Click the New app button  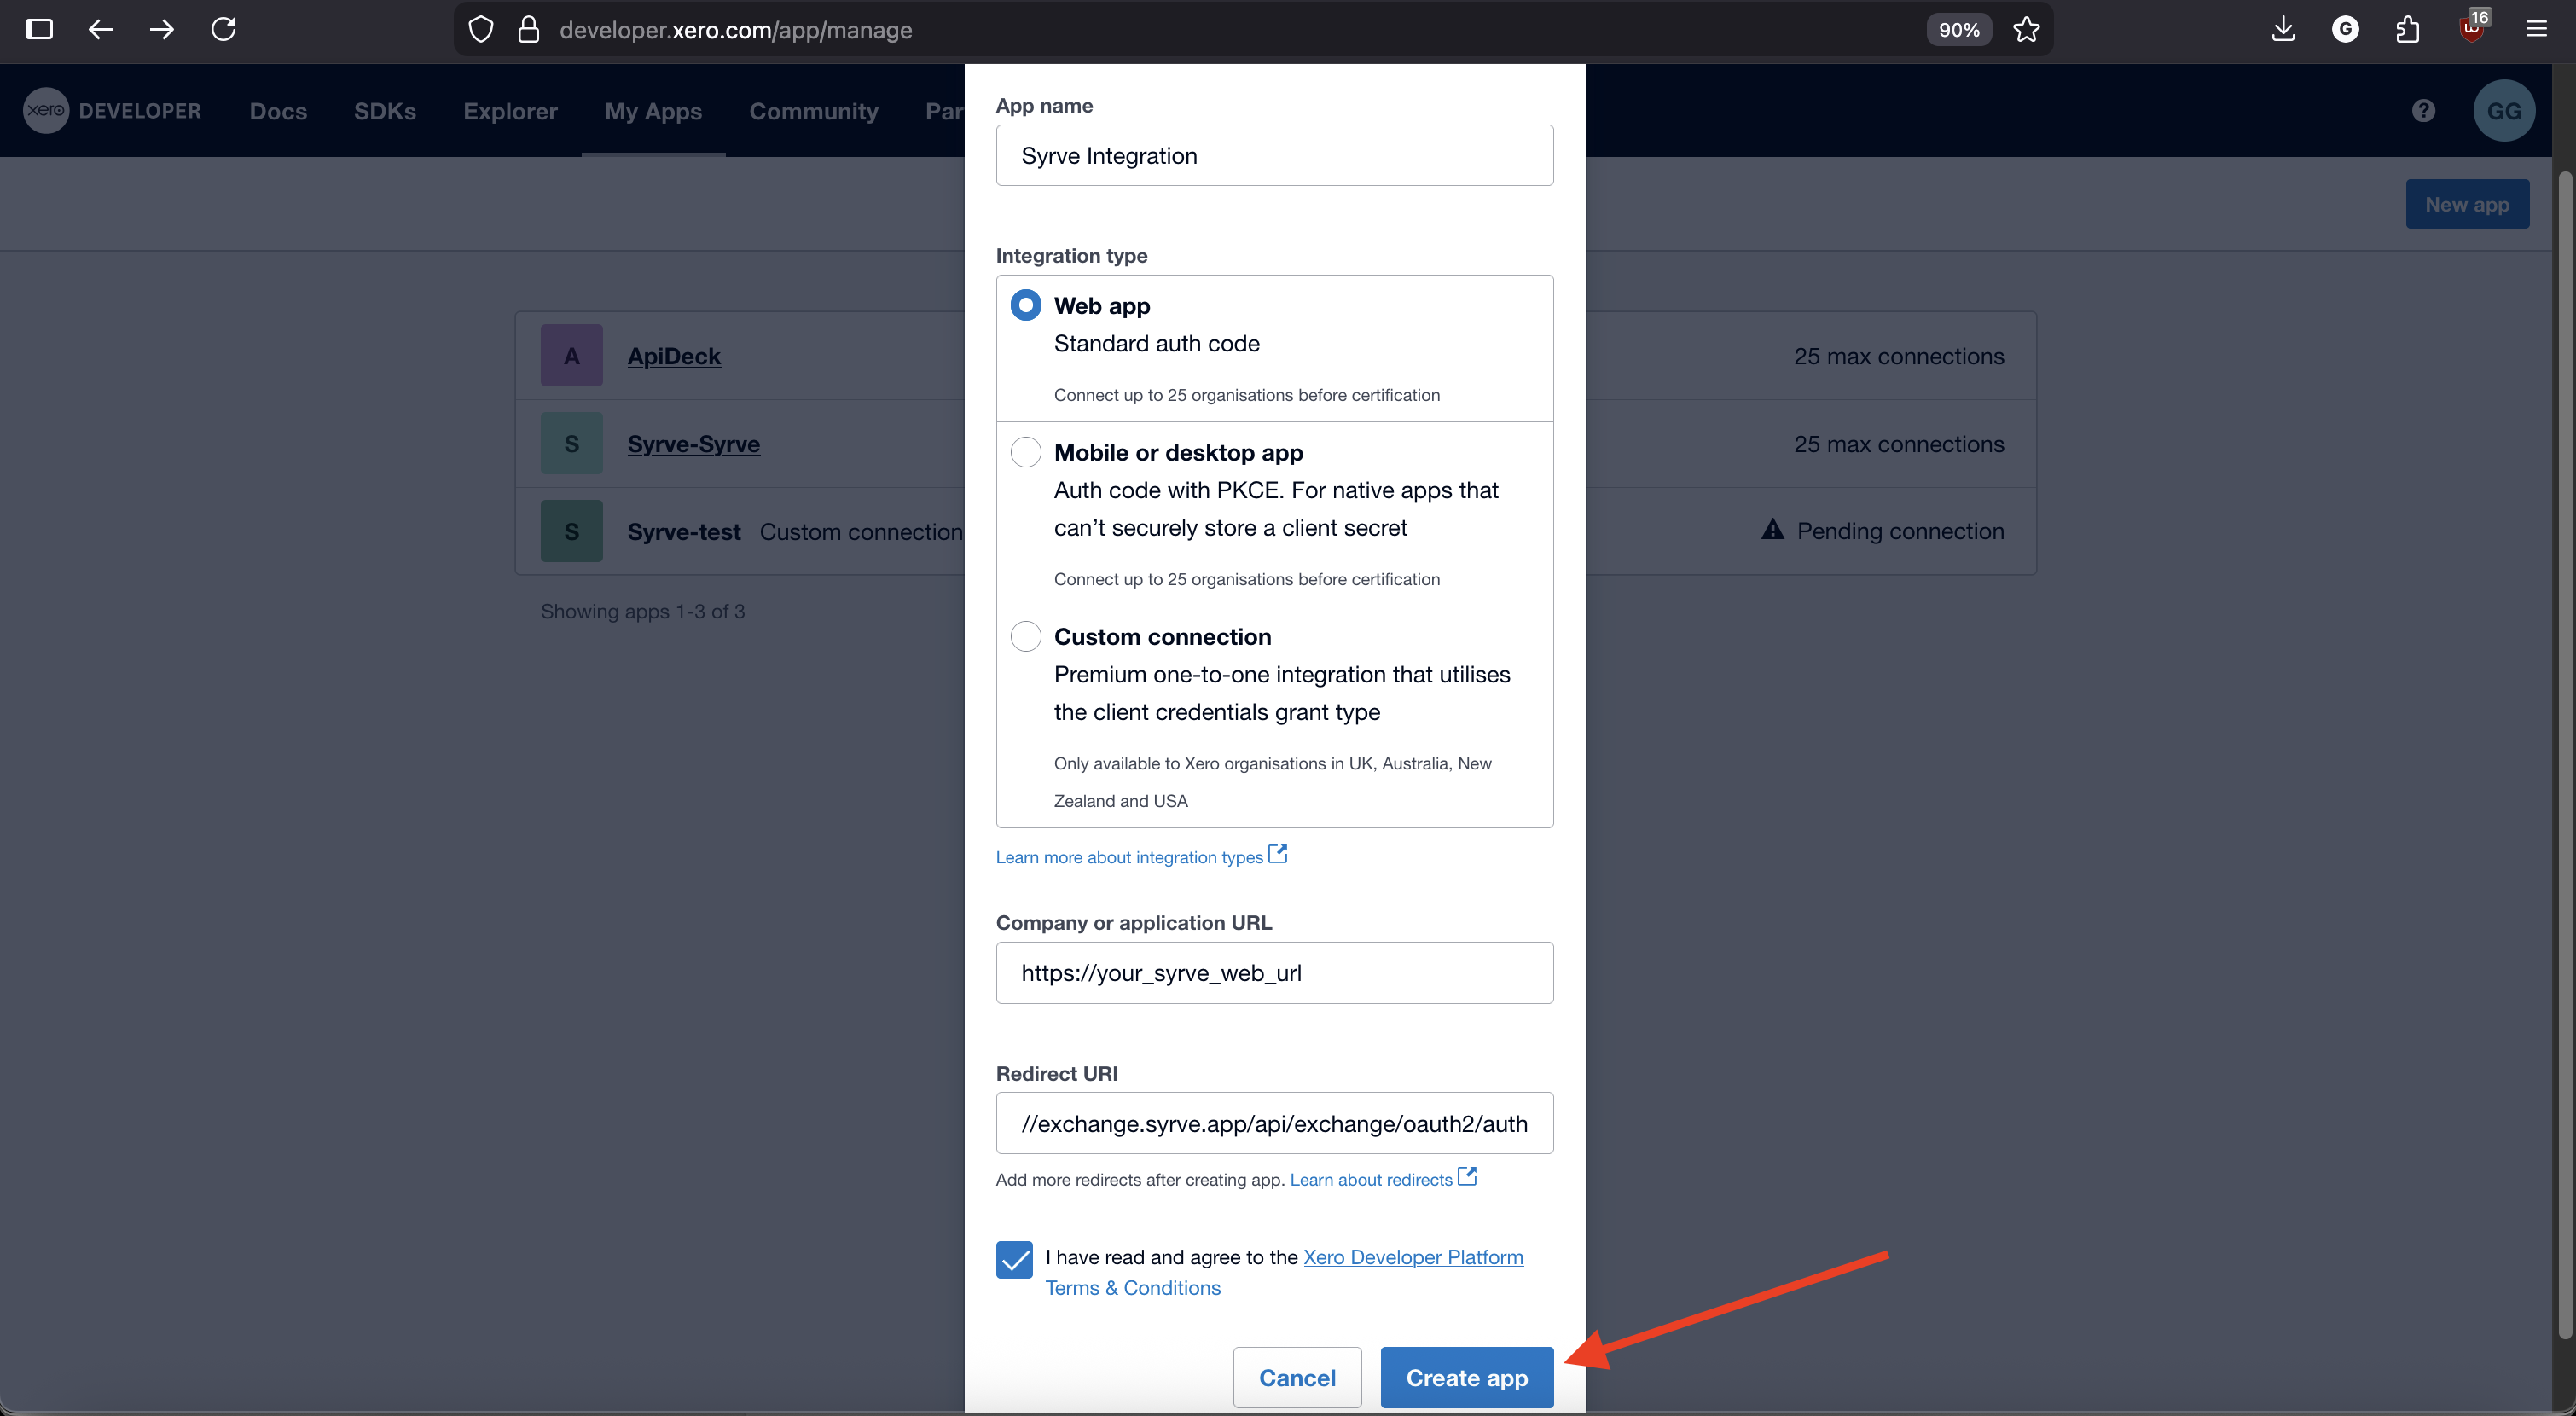click(2467, 204)
